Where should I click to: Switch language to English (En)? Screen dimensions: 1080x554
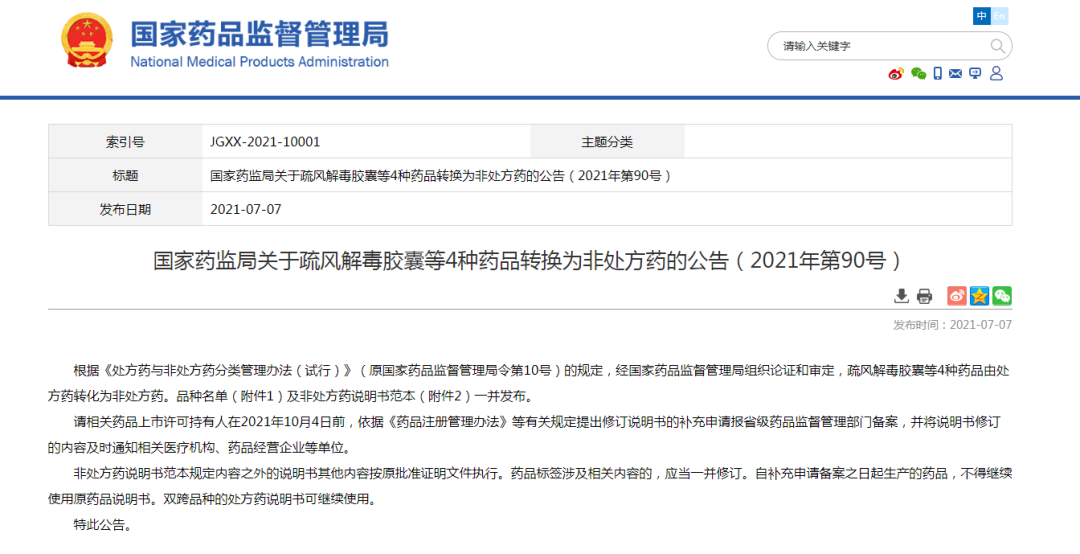pos(999,16)
